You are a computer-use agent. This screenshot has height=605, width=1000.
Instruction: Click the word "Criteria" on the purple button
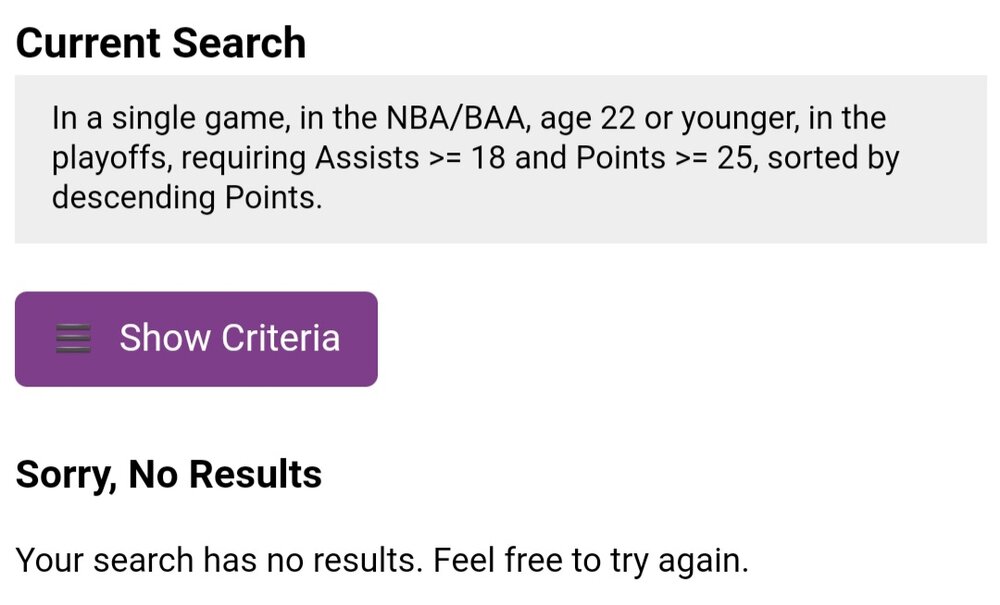pyautogui.click(x=281, y=339)
